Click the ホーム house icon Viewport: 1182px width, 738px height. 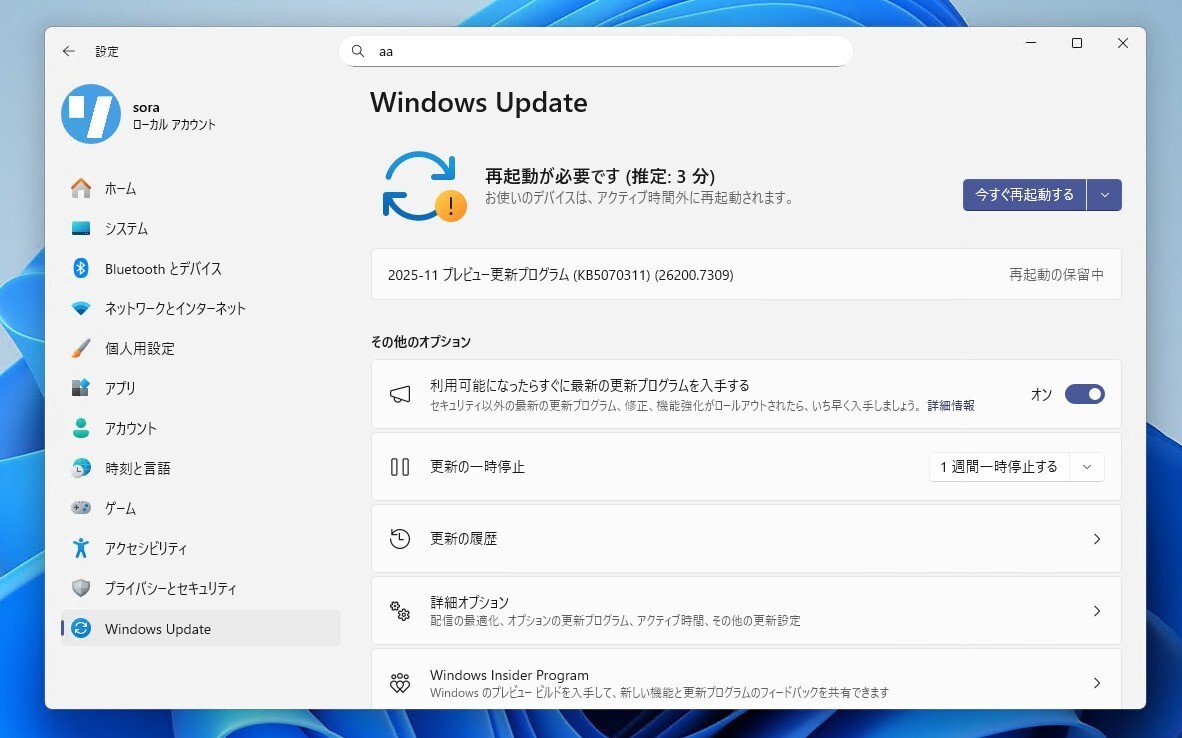(81, 188)
